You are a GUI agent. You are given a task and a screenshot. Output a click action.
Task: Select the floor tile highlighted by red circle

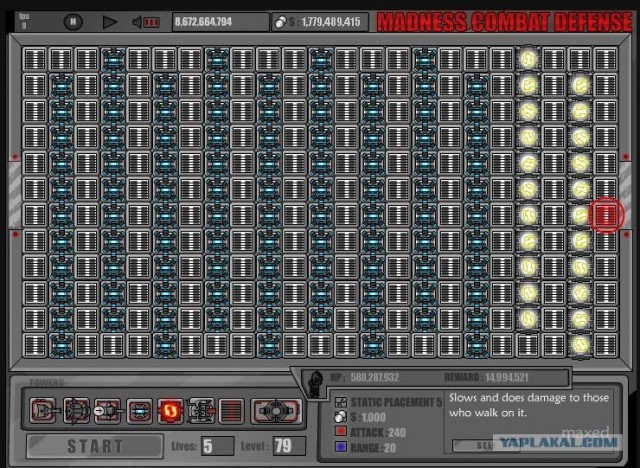(x=606, y=215)
